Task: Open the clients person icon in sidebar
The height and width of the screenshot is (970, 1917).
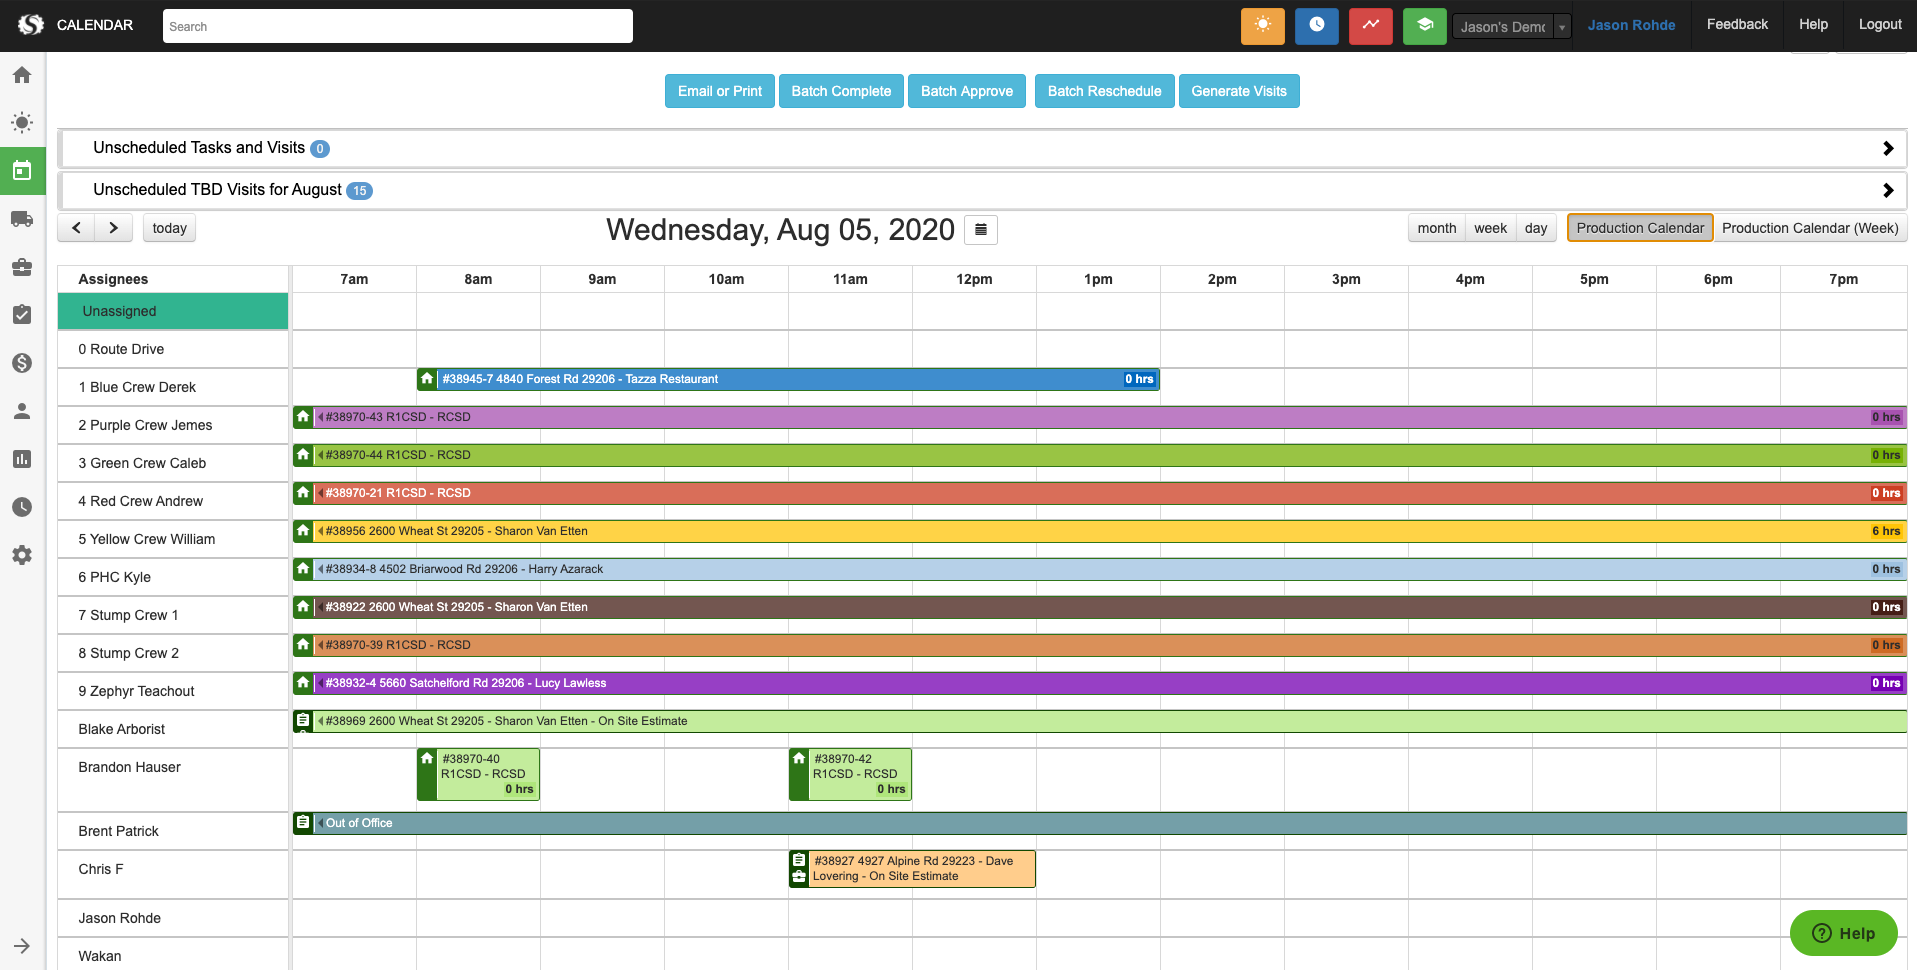Action: (x=22, y=410)
